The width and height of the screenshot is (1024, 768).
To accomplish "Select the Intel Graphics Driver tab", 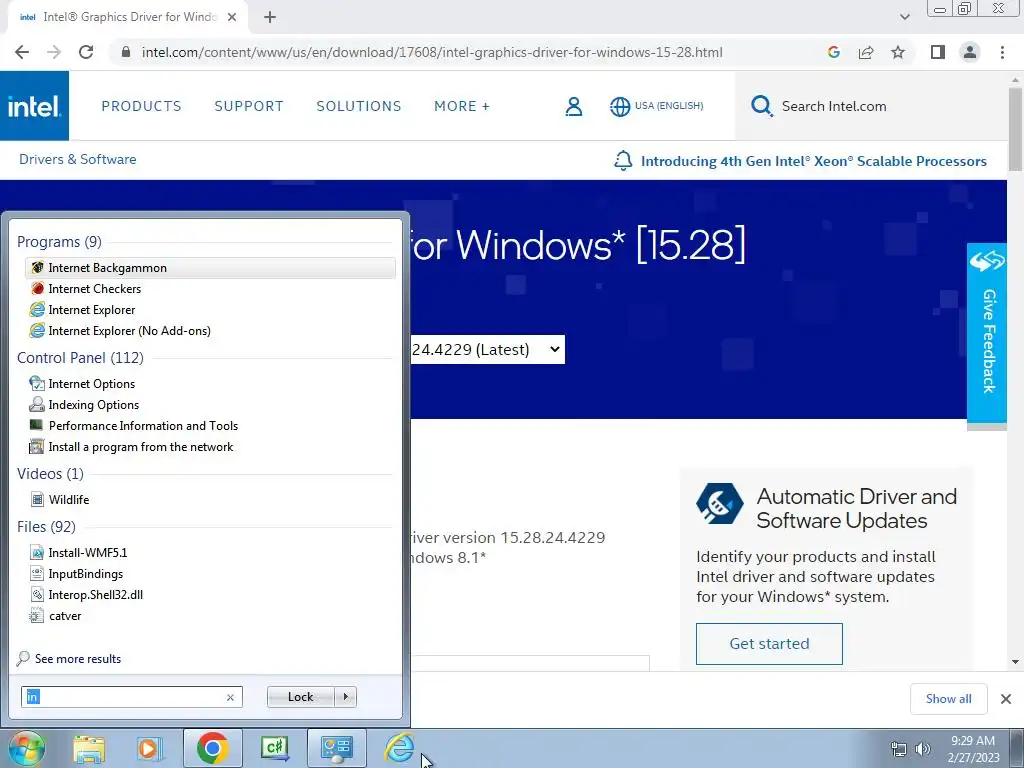I will pyautogui.click(x=128, y=18).
